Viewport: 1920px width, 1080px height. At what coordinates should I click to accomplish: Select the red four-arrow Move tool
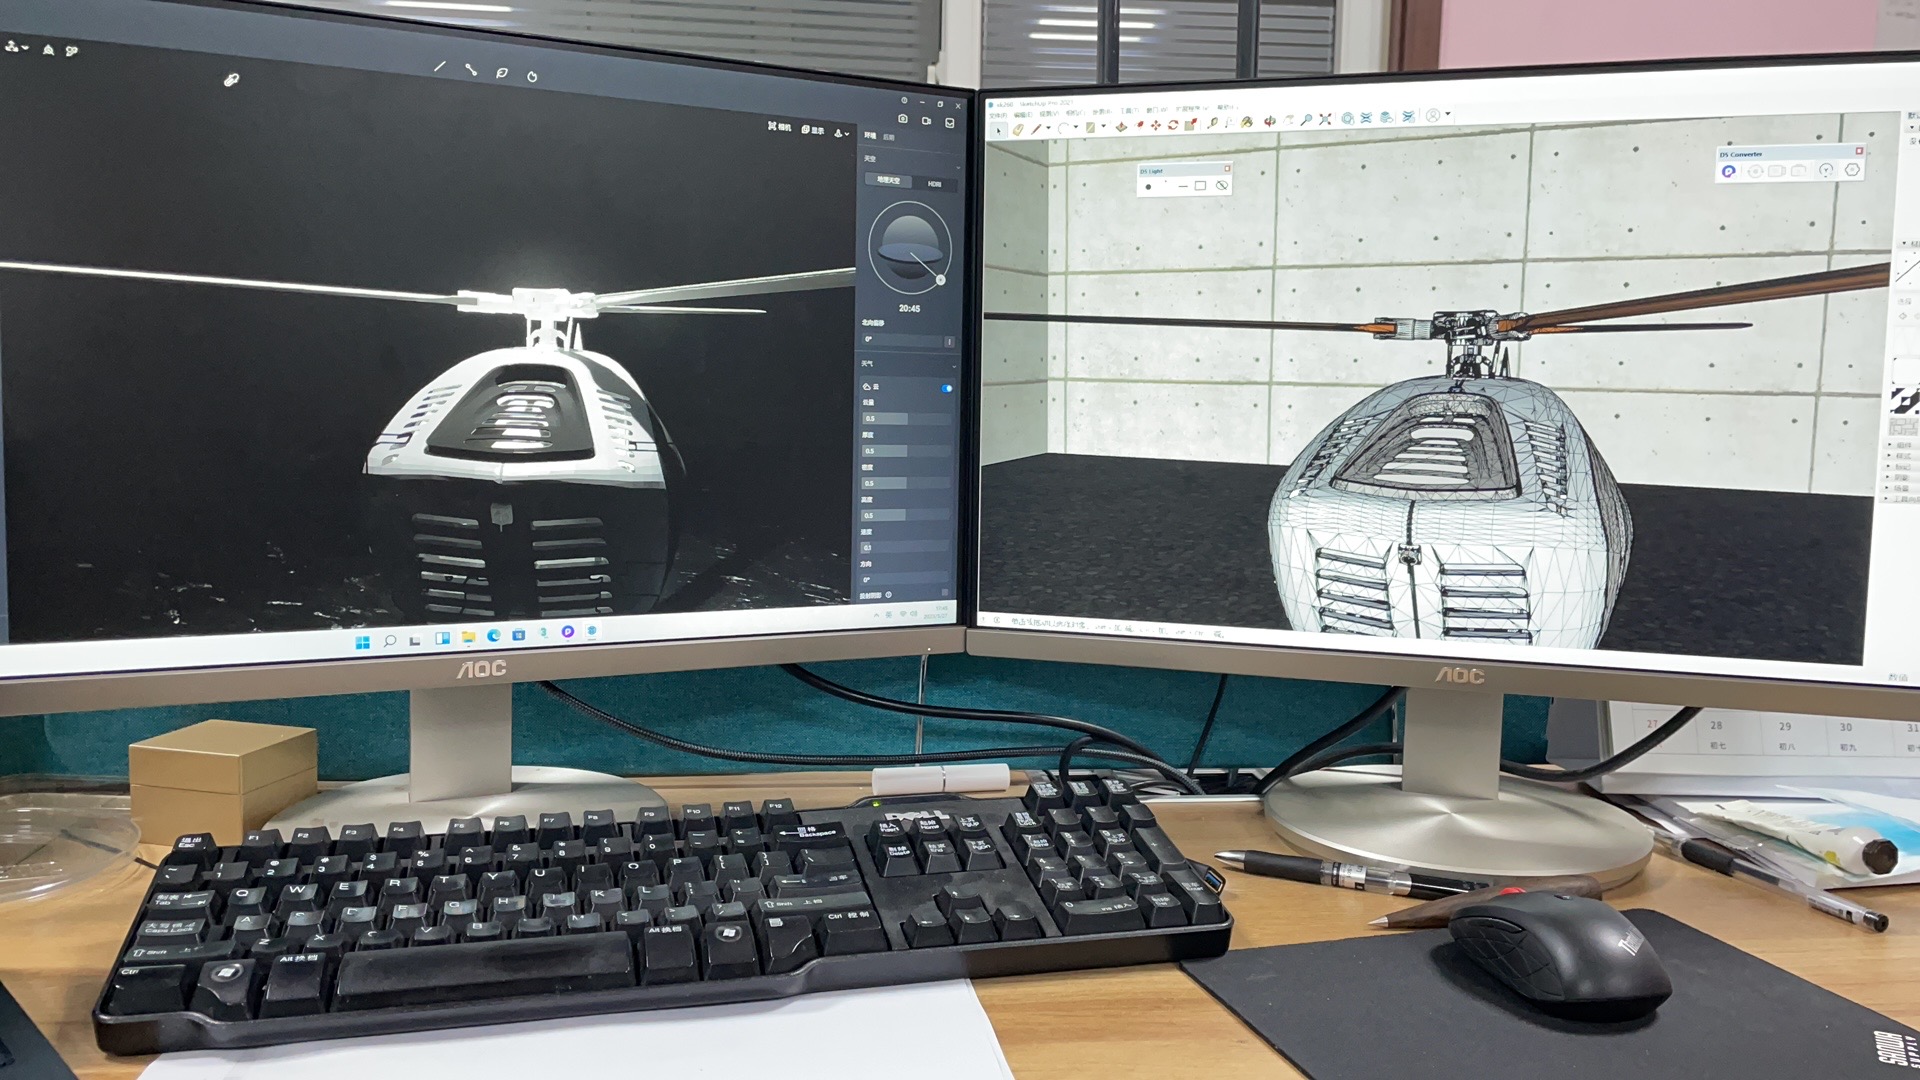tap(1156, 126)
